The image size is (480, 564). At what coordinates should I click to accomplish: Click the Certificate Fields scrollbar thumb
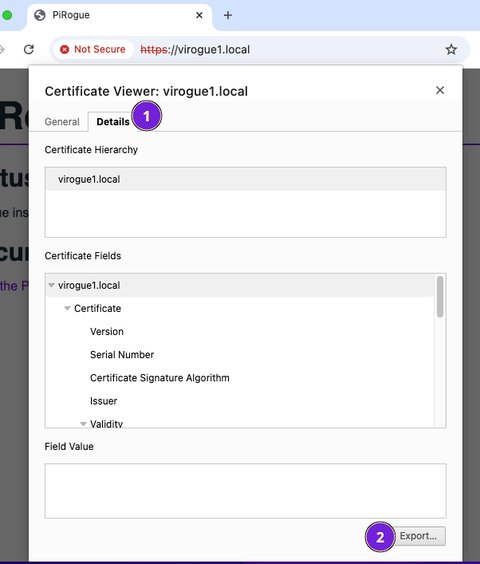(440, 297)
